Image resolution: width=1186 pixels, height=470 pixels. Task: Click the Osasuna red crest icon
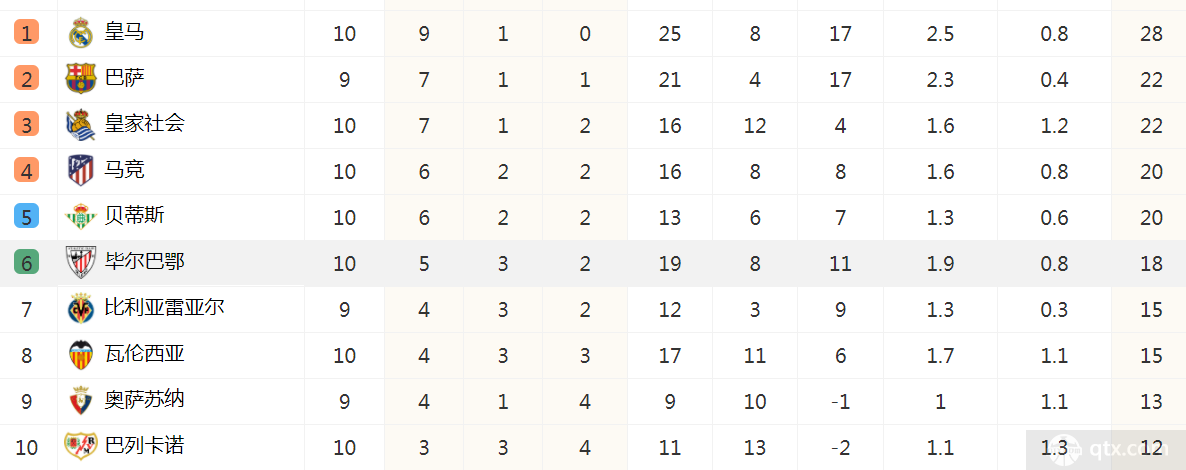coord(80,401)
